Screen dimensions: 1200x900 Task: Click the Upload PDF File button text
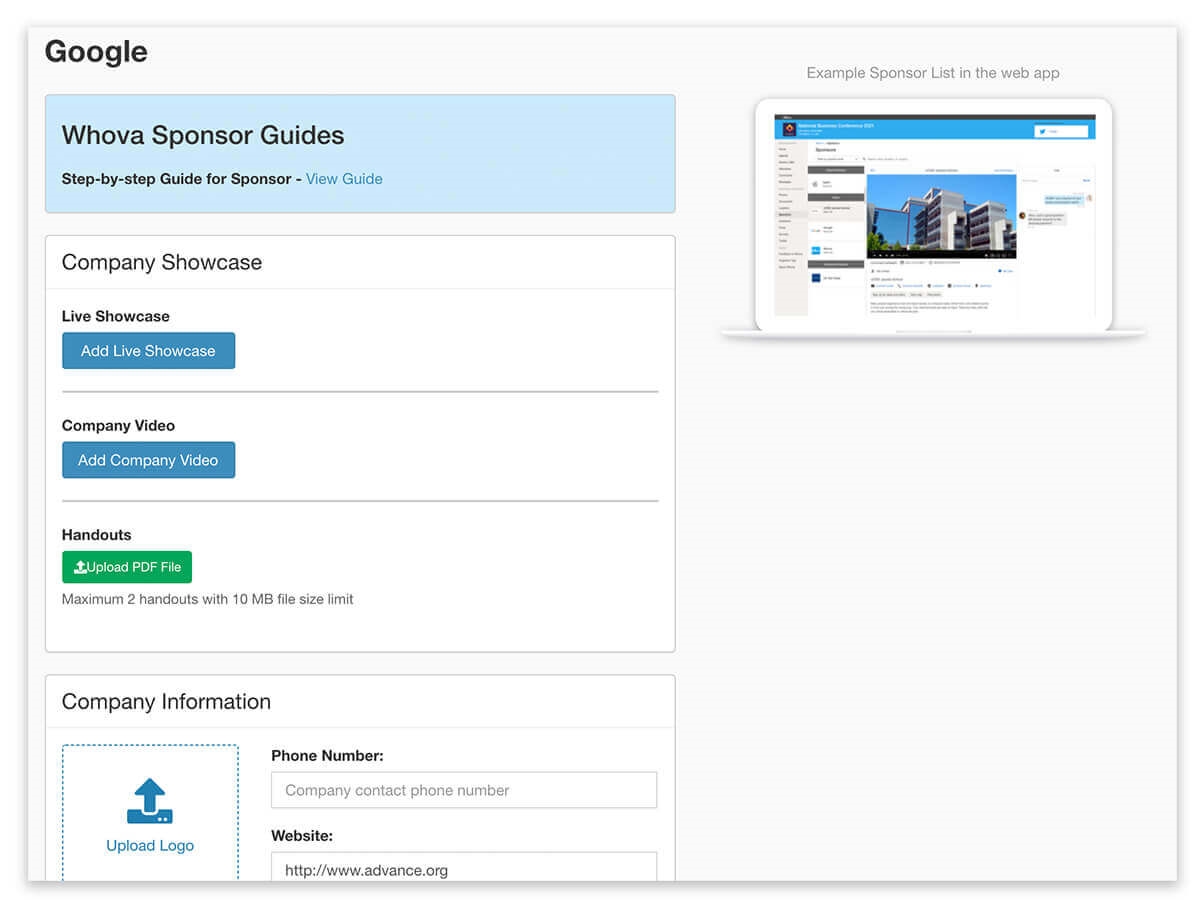pos(134,567)
